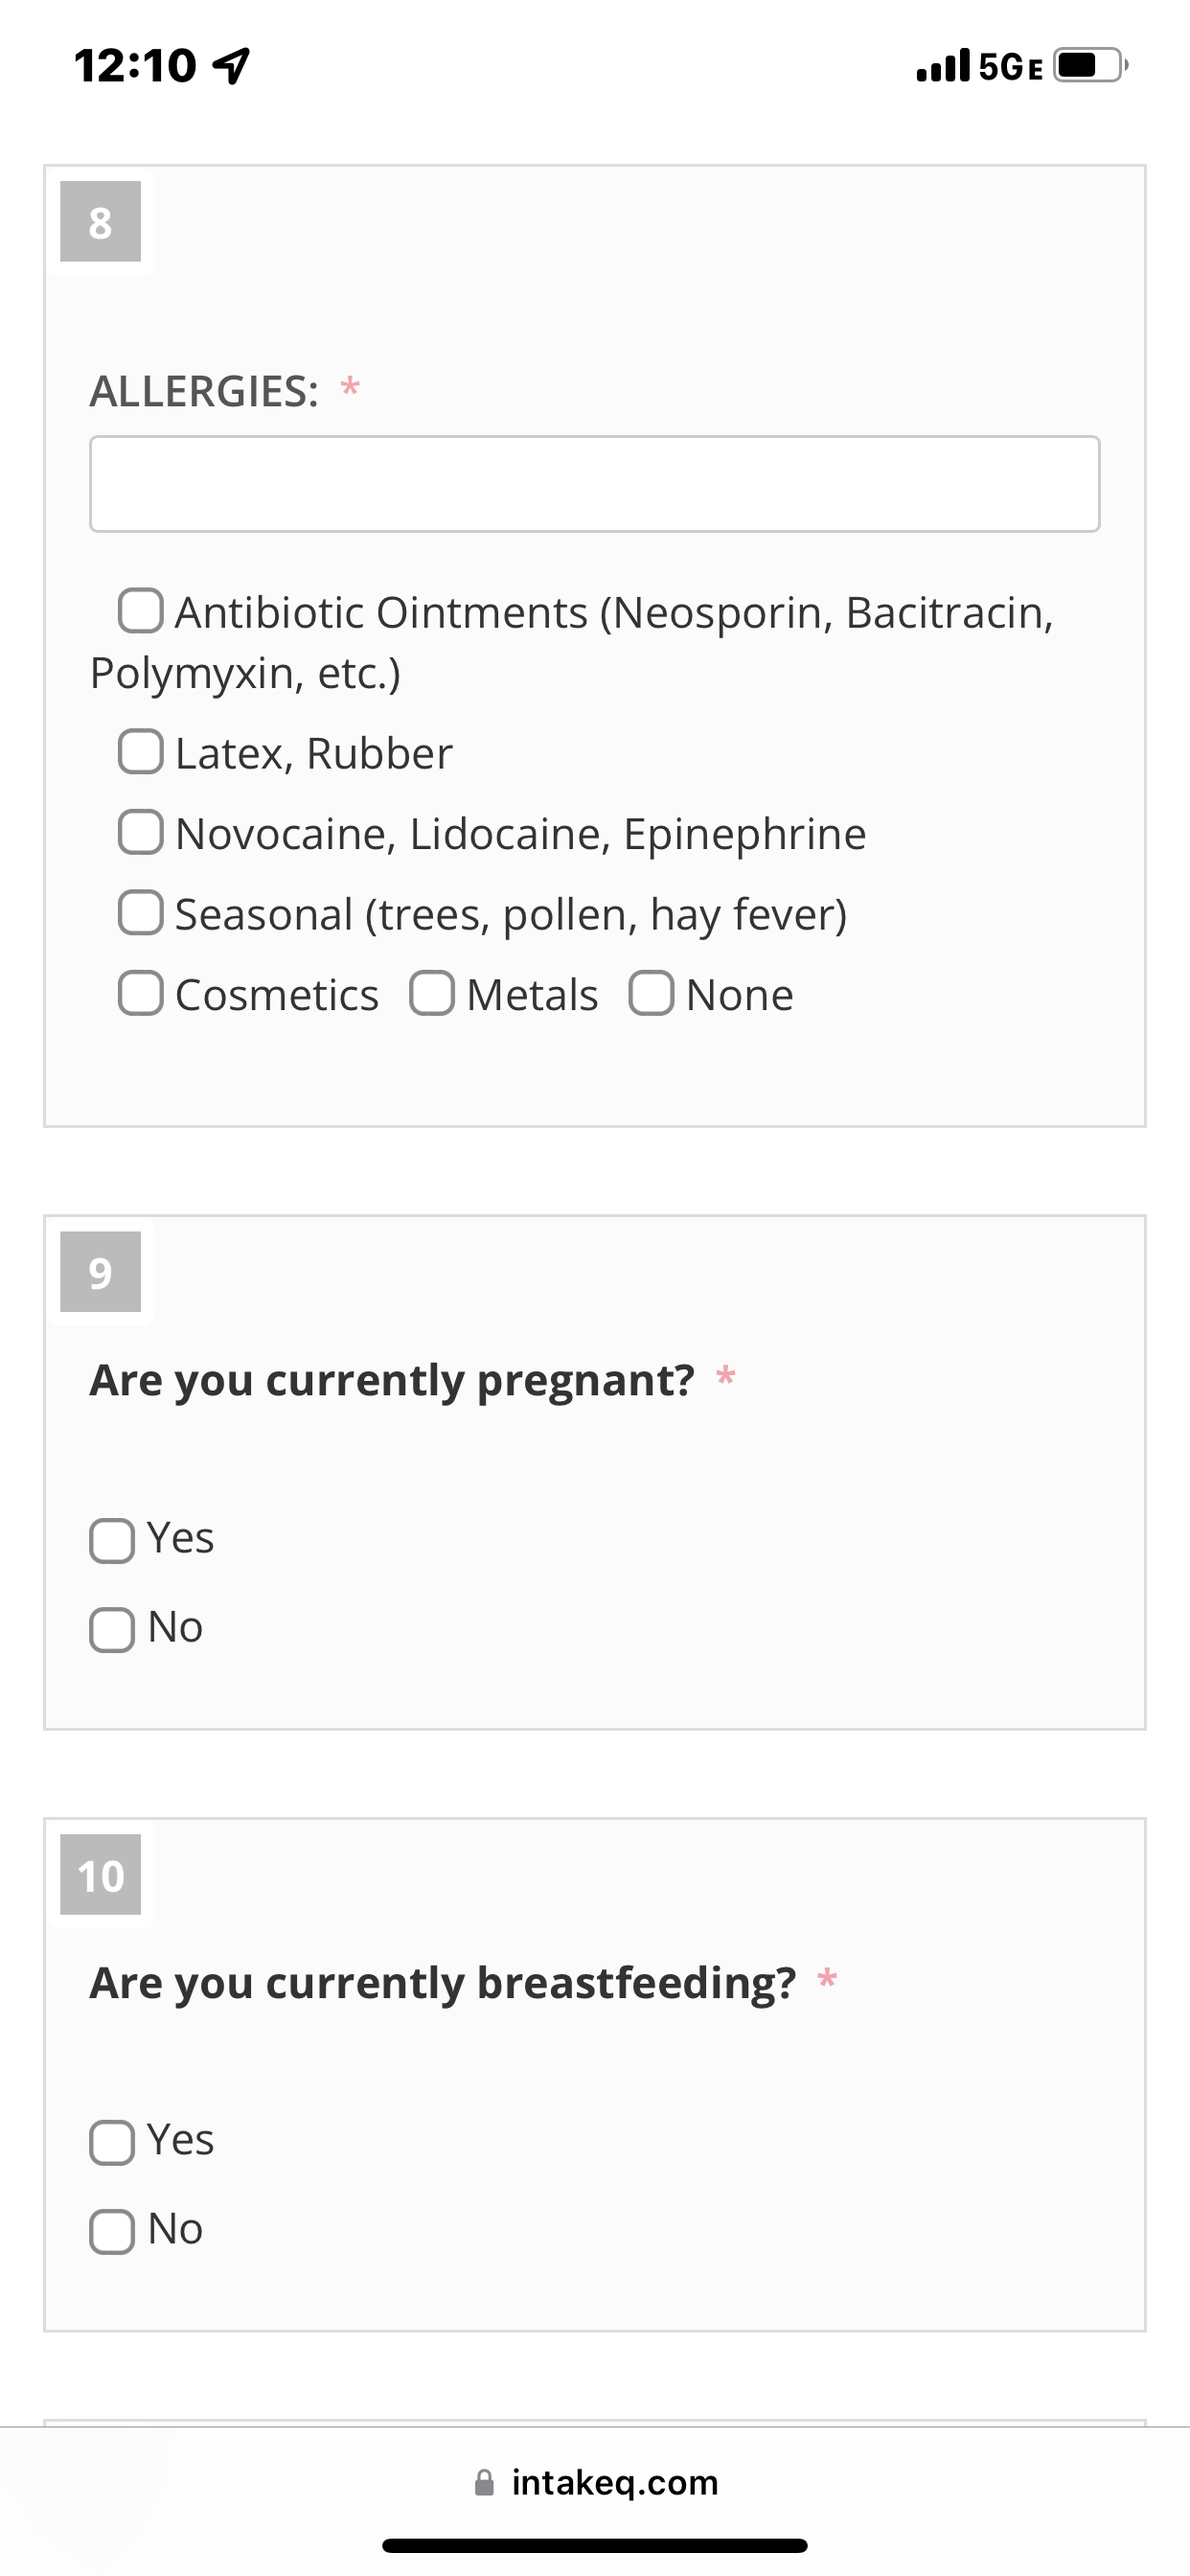Check the Antibiotic Ointments allergy box
Screen dimensions: 1190x2576
[141, 611]
